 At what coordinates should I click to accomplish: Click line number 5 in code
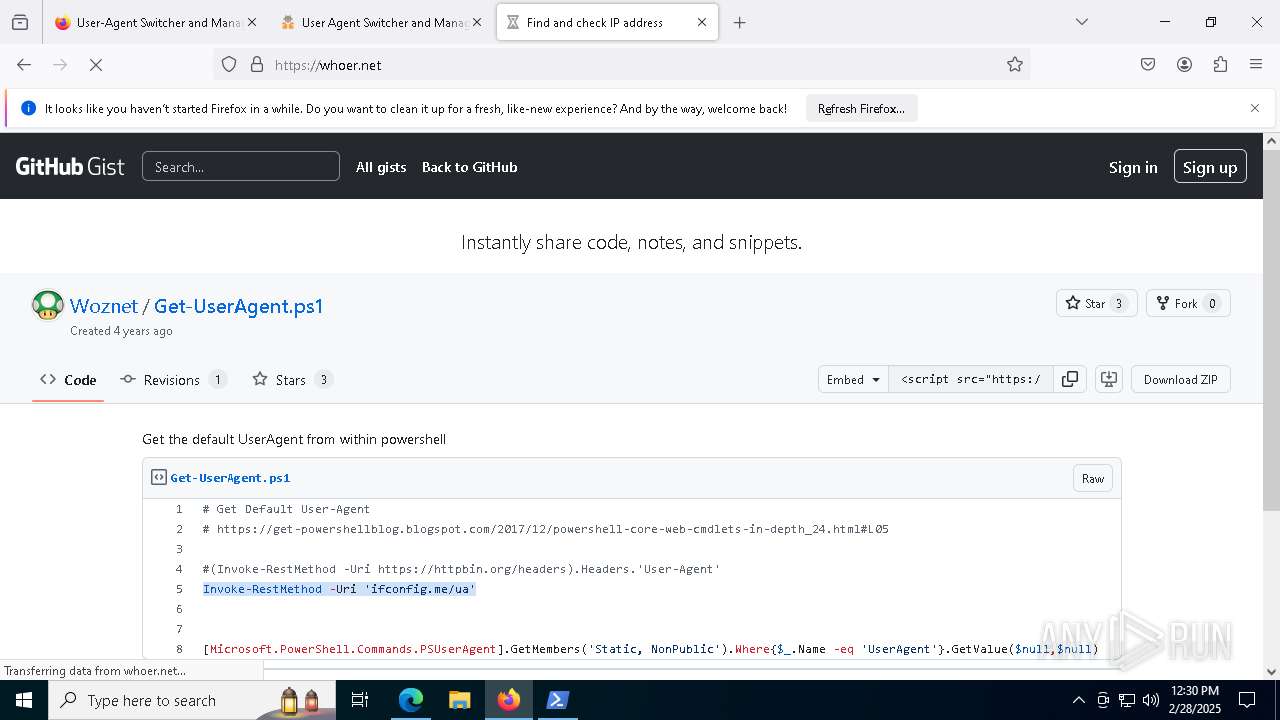[x=179, y=589]
